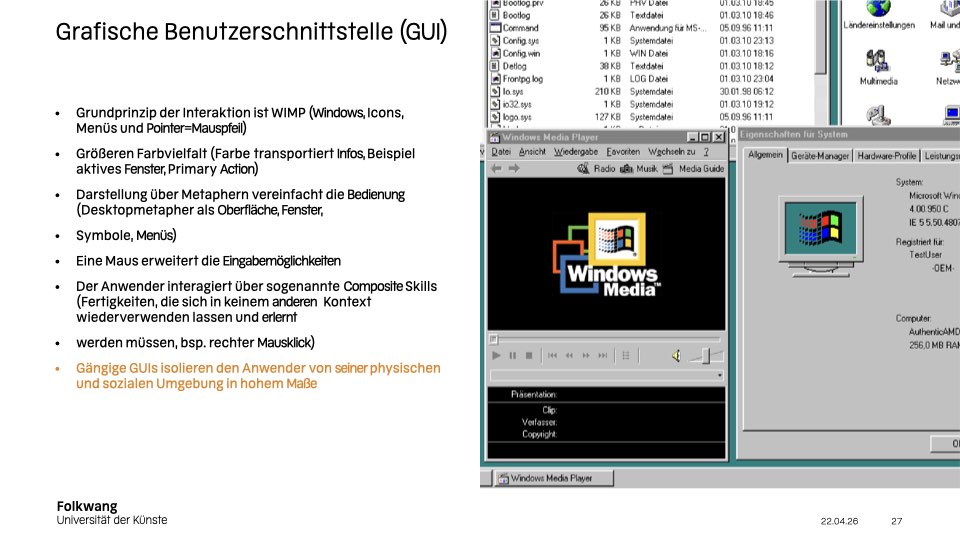Click the Frontpg.log file icon
Image resolution: width=960 pixels, height=540 pixels.
(x=495, y=79)
